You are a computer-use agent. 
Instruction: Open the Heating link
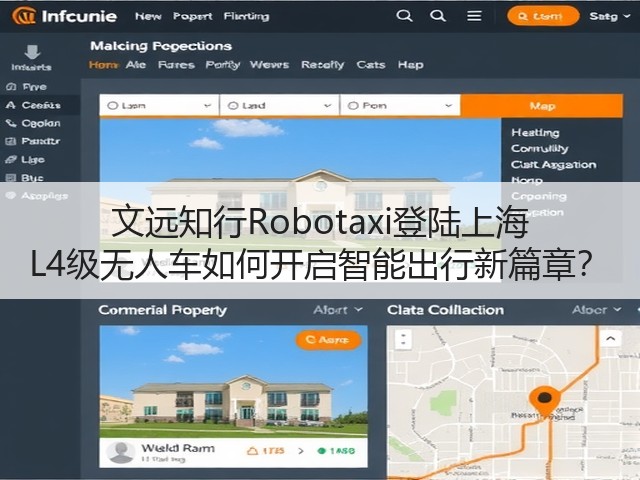(x=535, y=133)
